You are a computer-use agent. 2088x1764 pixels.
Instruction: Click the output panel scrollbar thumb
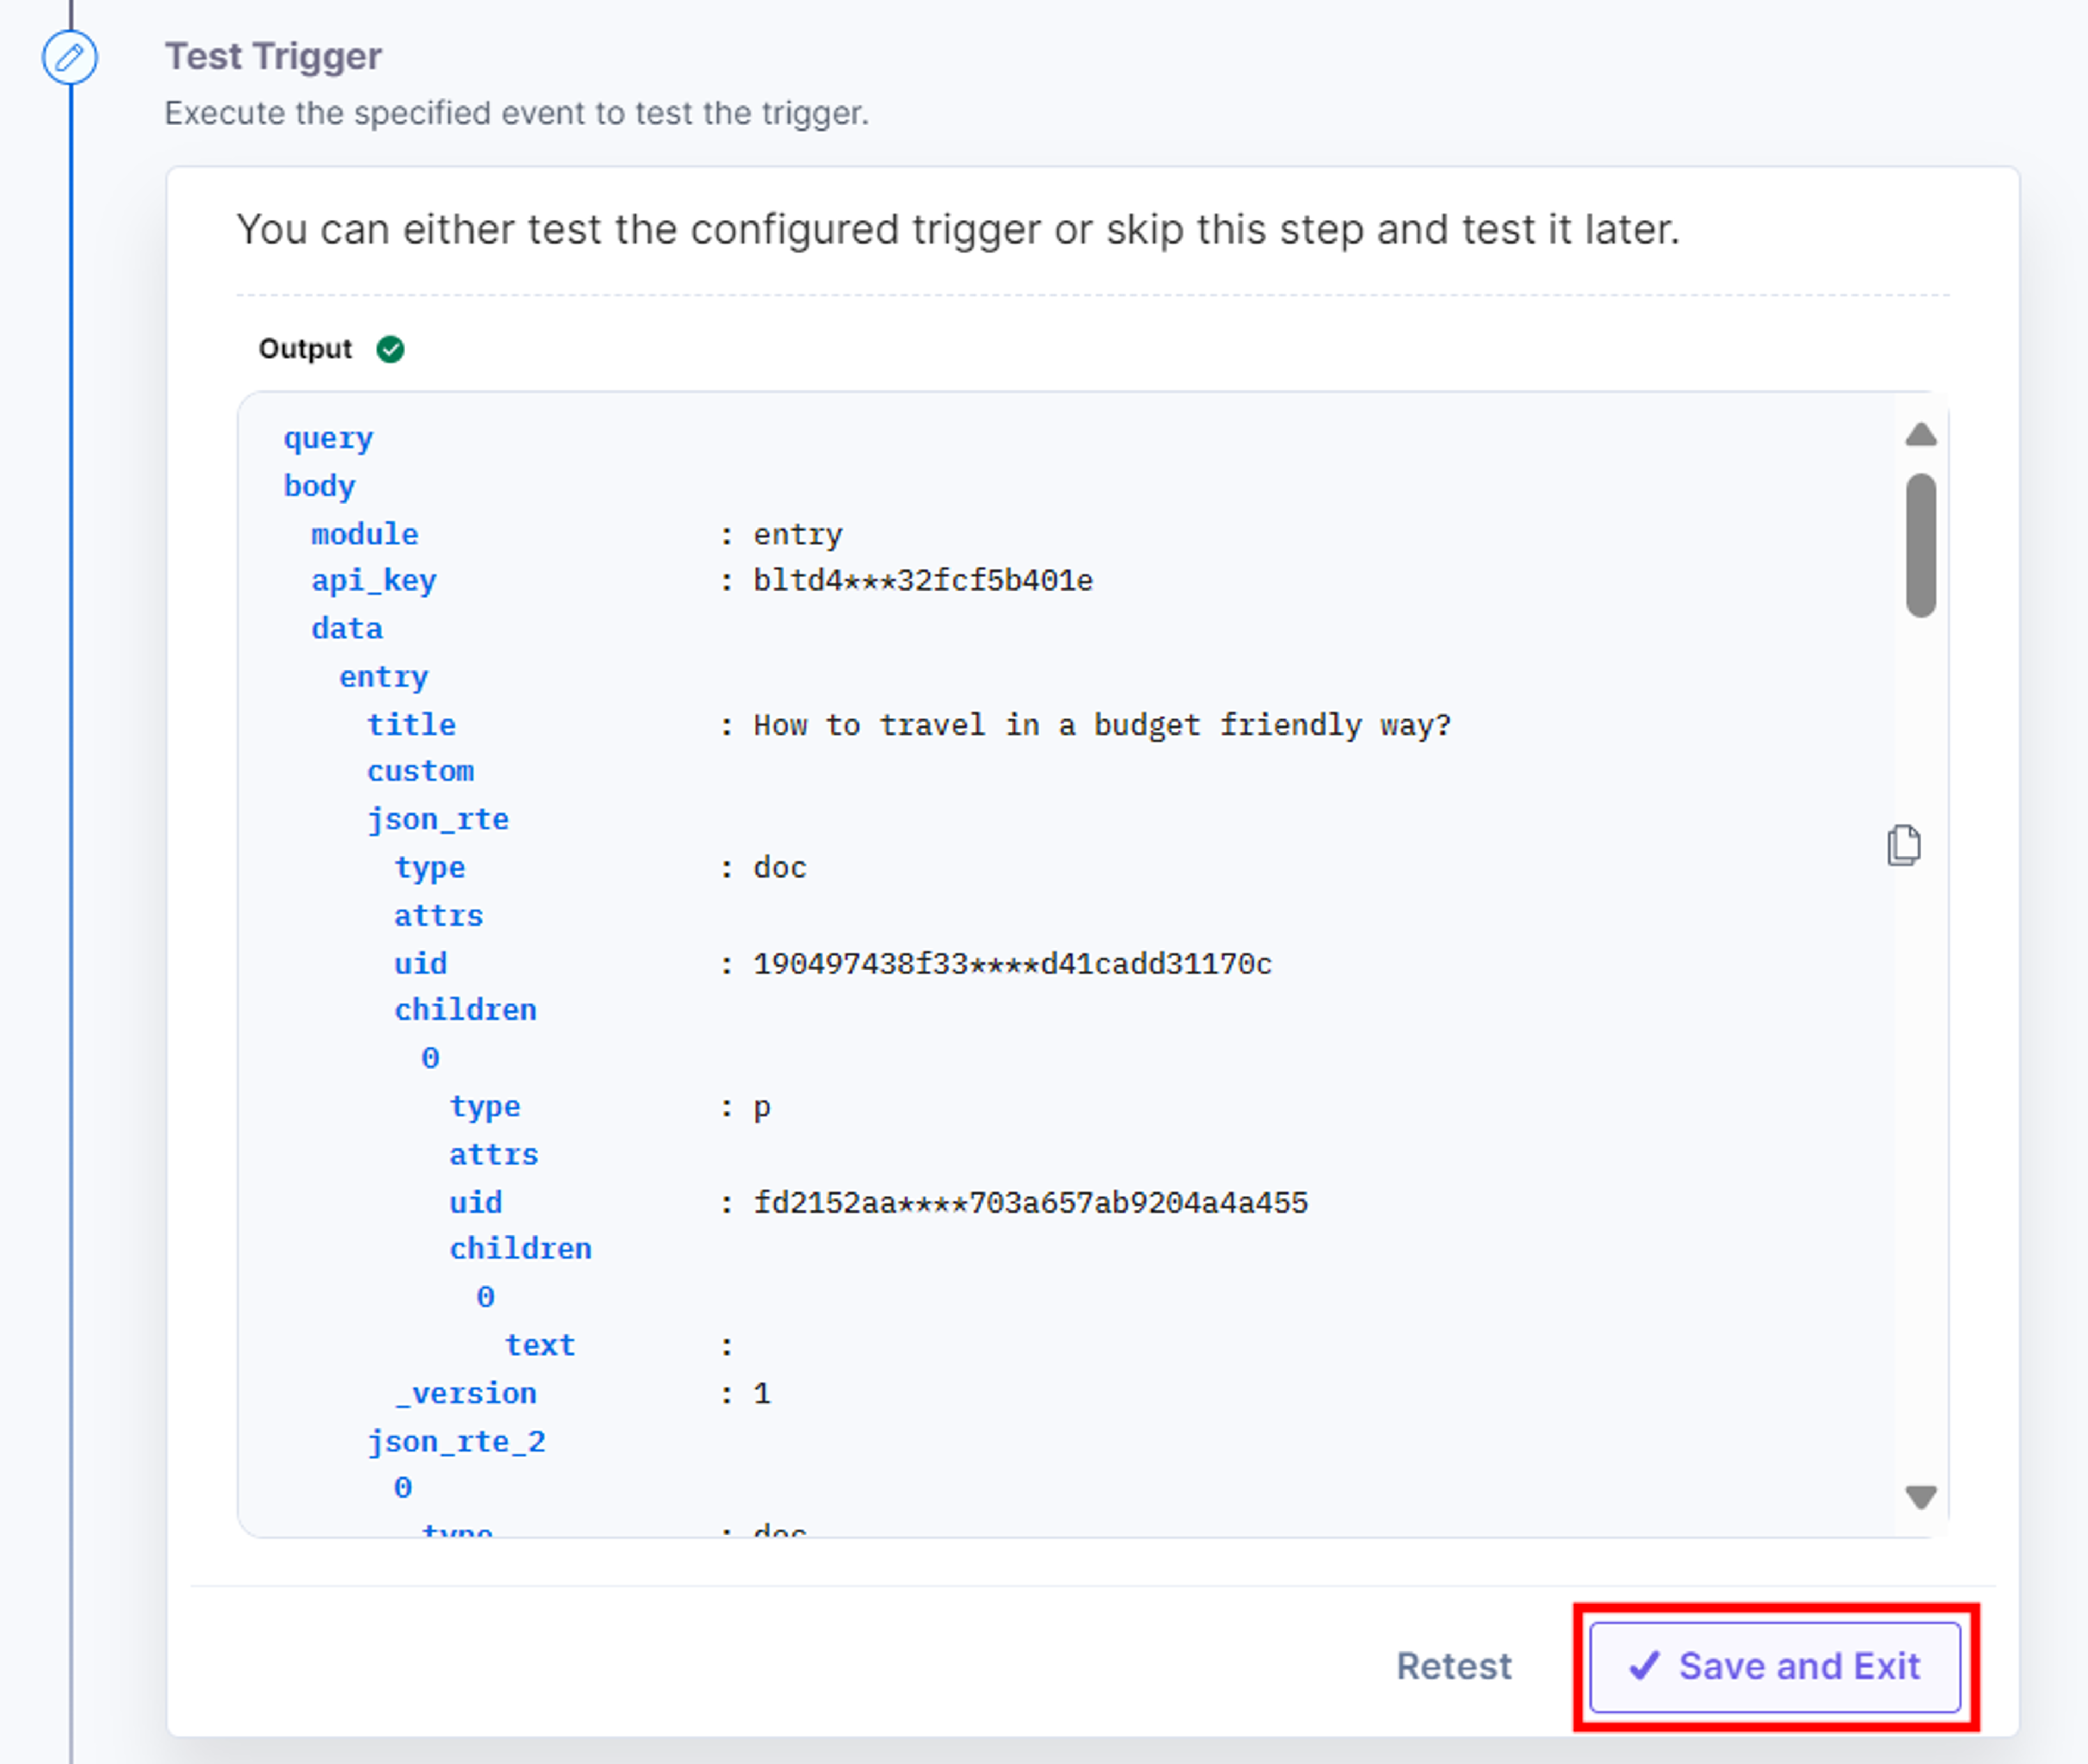tap(1921, 545)
